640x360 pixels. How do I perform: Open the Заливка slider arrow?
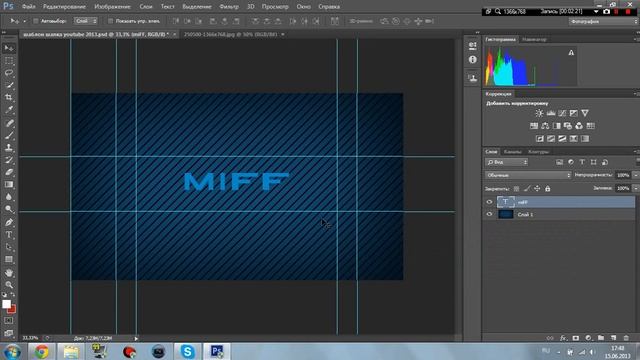(x=636, y=188)
